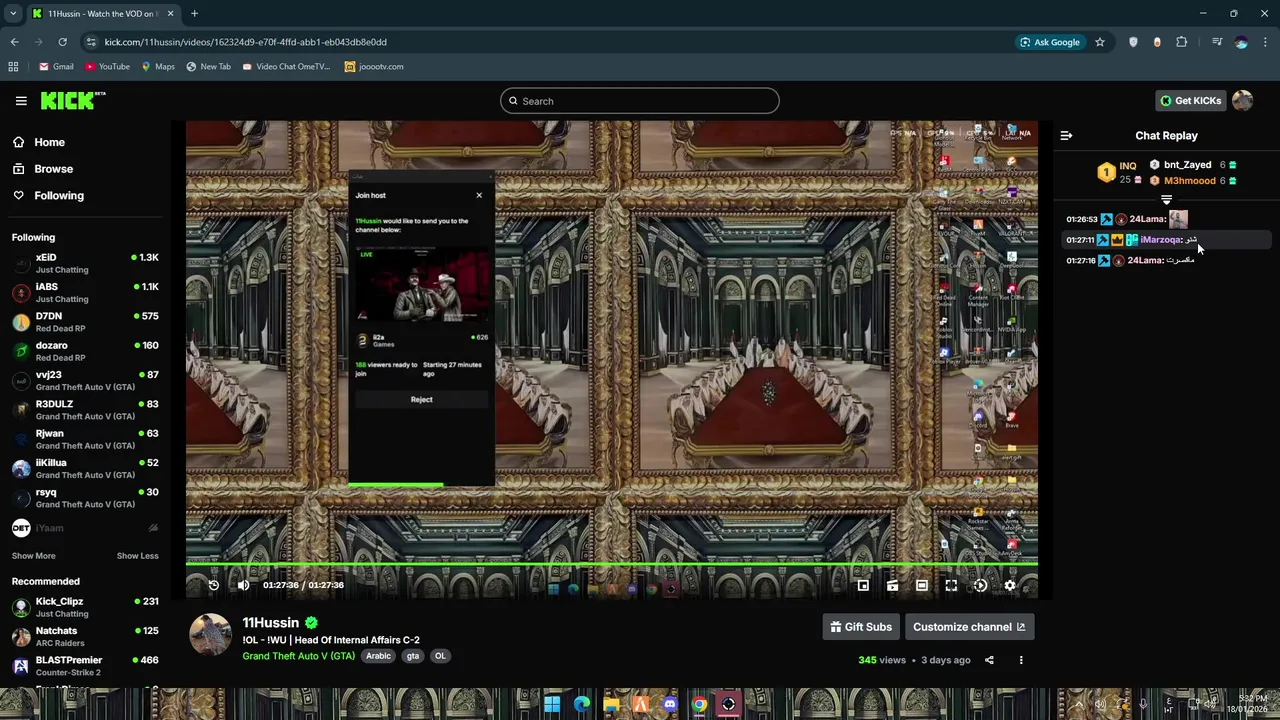Screen dimensions: 1280x720
Task: Click Customize channel button
Action: tap(969, 627)
